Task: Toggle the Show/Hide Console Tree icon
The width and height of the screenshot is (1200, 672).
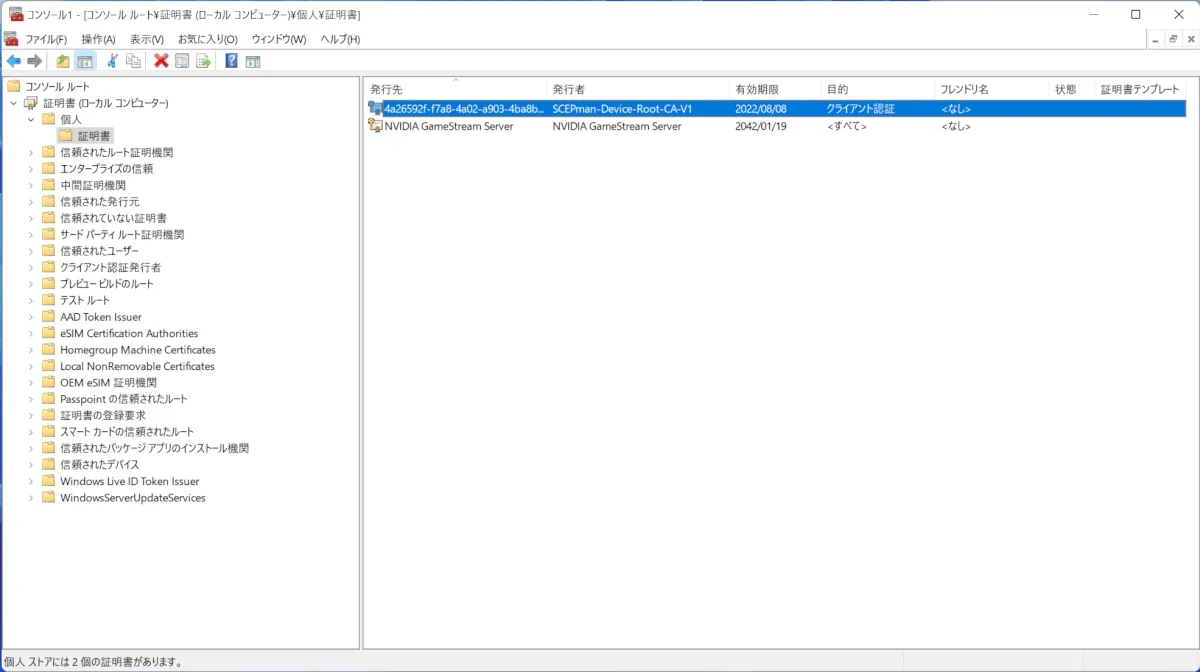Action: point(85,61)
